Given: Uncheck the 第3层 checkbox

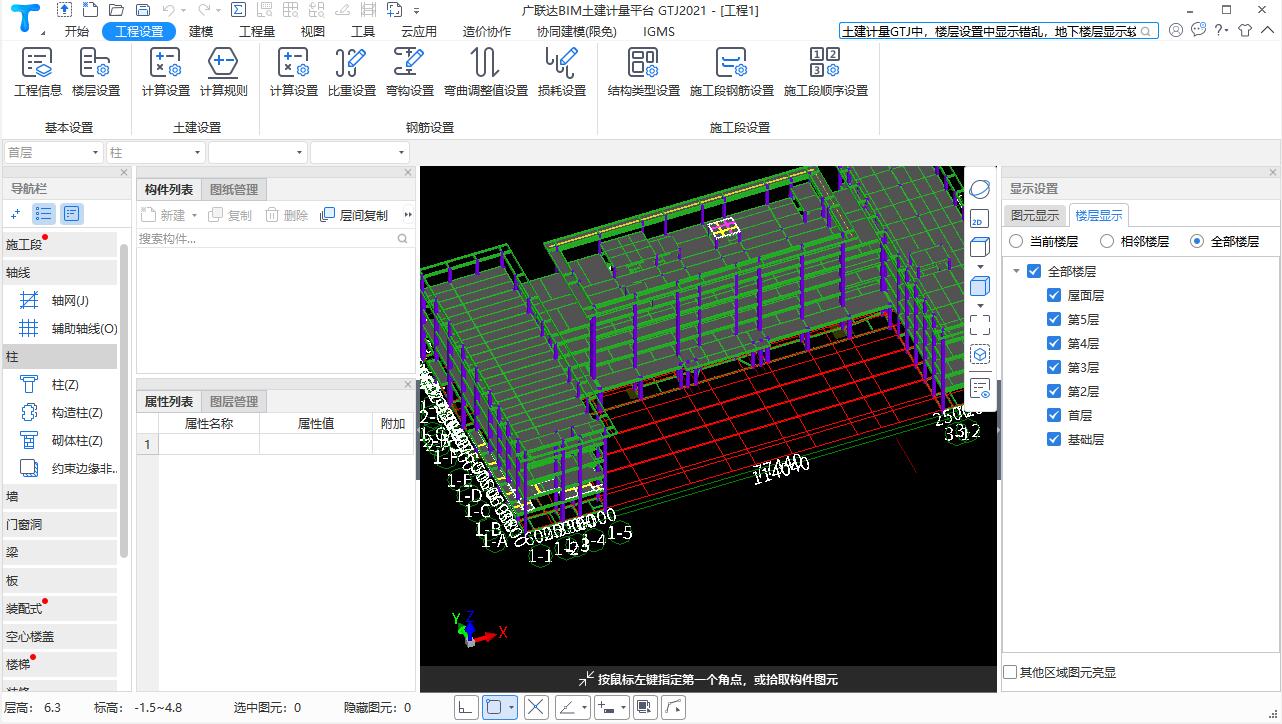Looking at the screenshot, I should tap(1054, 367).
